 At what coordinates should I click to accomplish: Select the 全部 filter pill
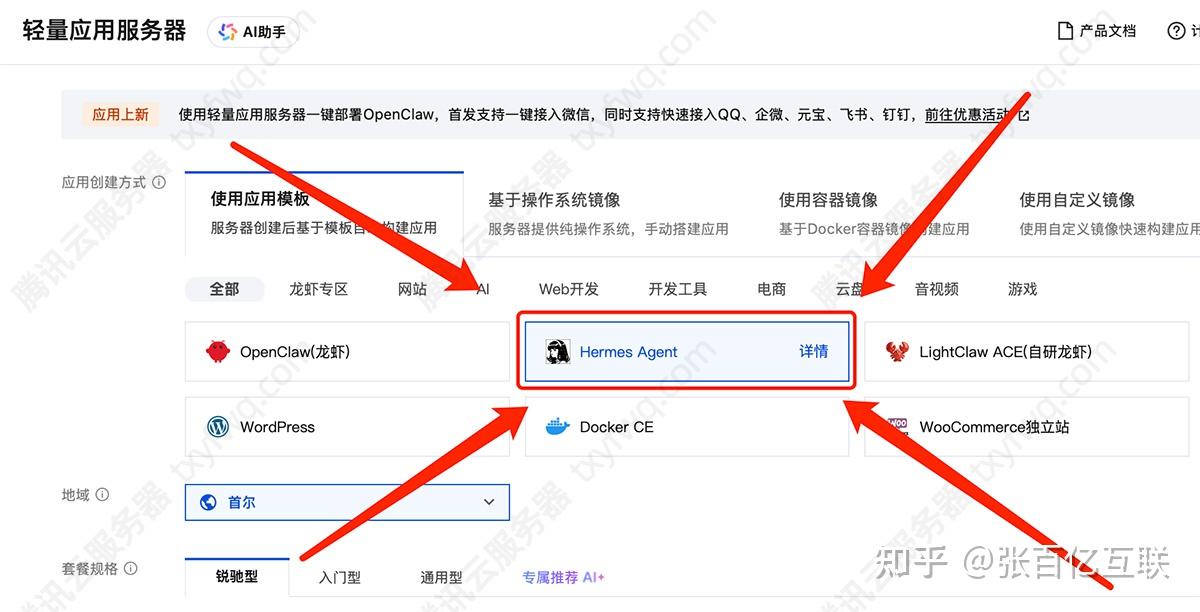coord(224,288)
